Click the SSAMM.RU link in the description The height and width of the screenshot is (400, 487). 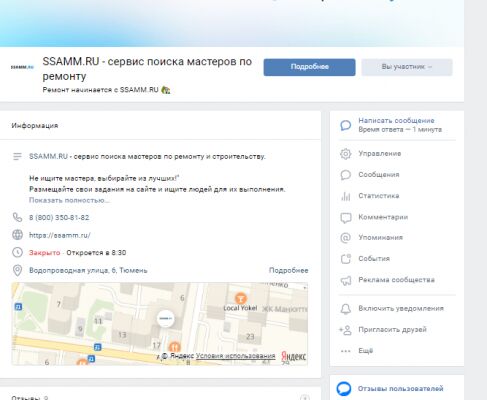[x=48, y=156]
